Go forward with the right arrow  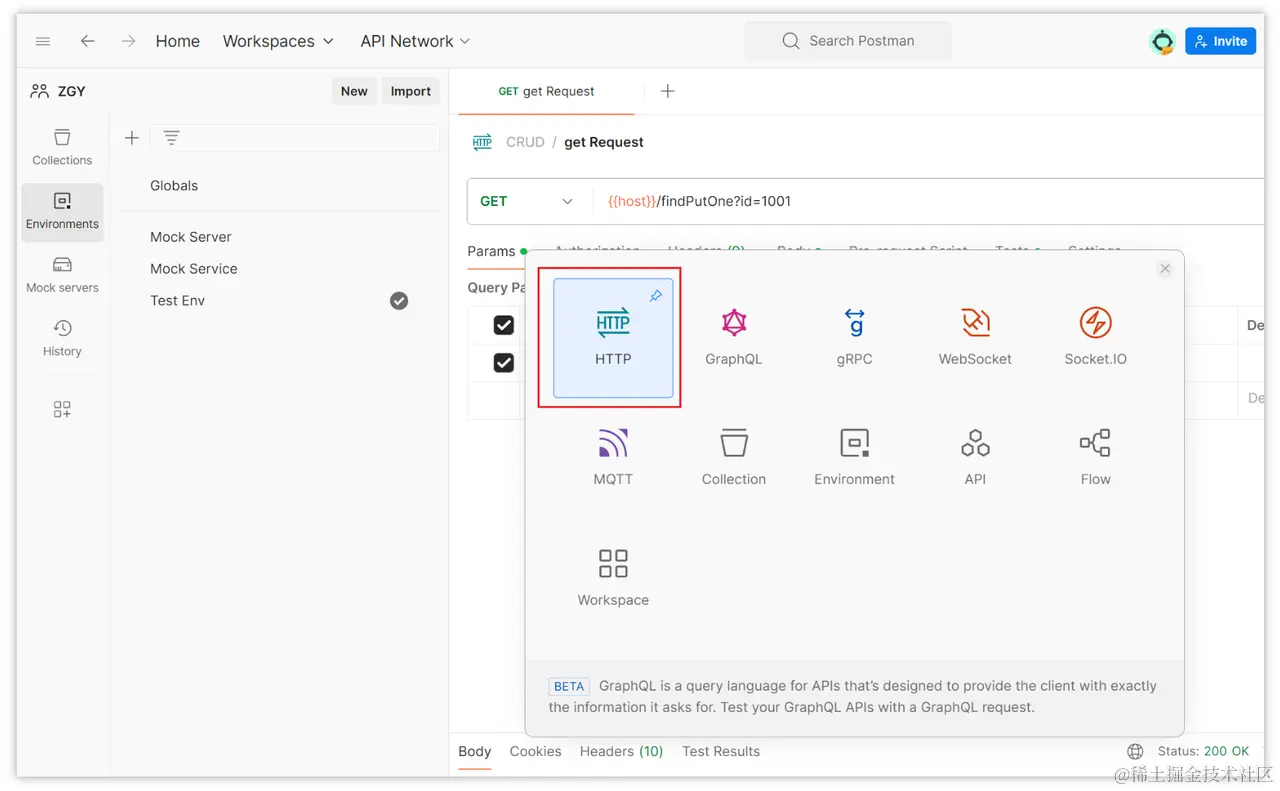(x=128, y=41)
